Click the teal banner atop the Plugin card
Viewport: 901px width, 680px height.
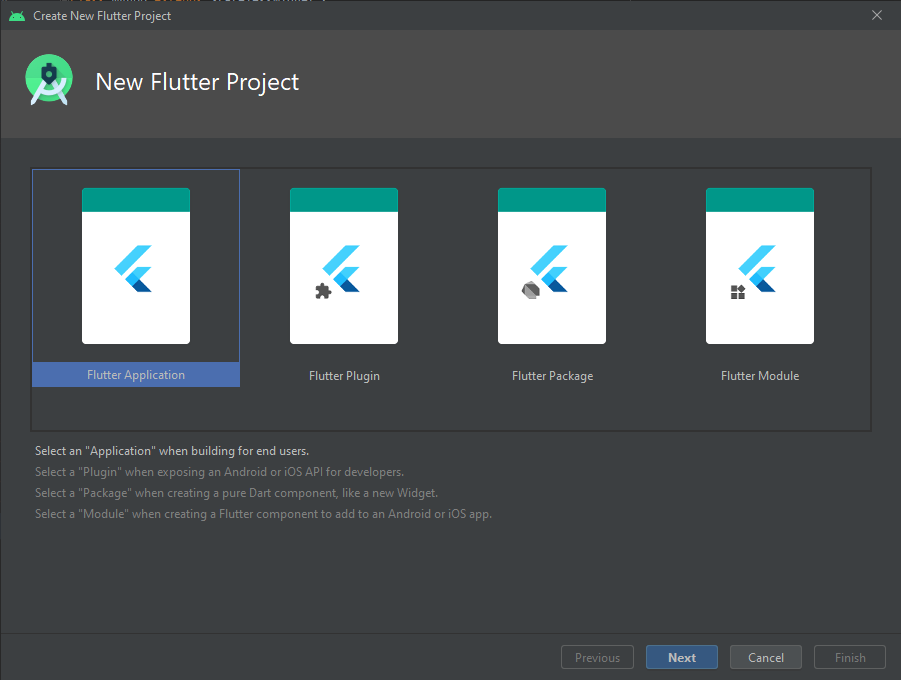344,198
